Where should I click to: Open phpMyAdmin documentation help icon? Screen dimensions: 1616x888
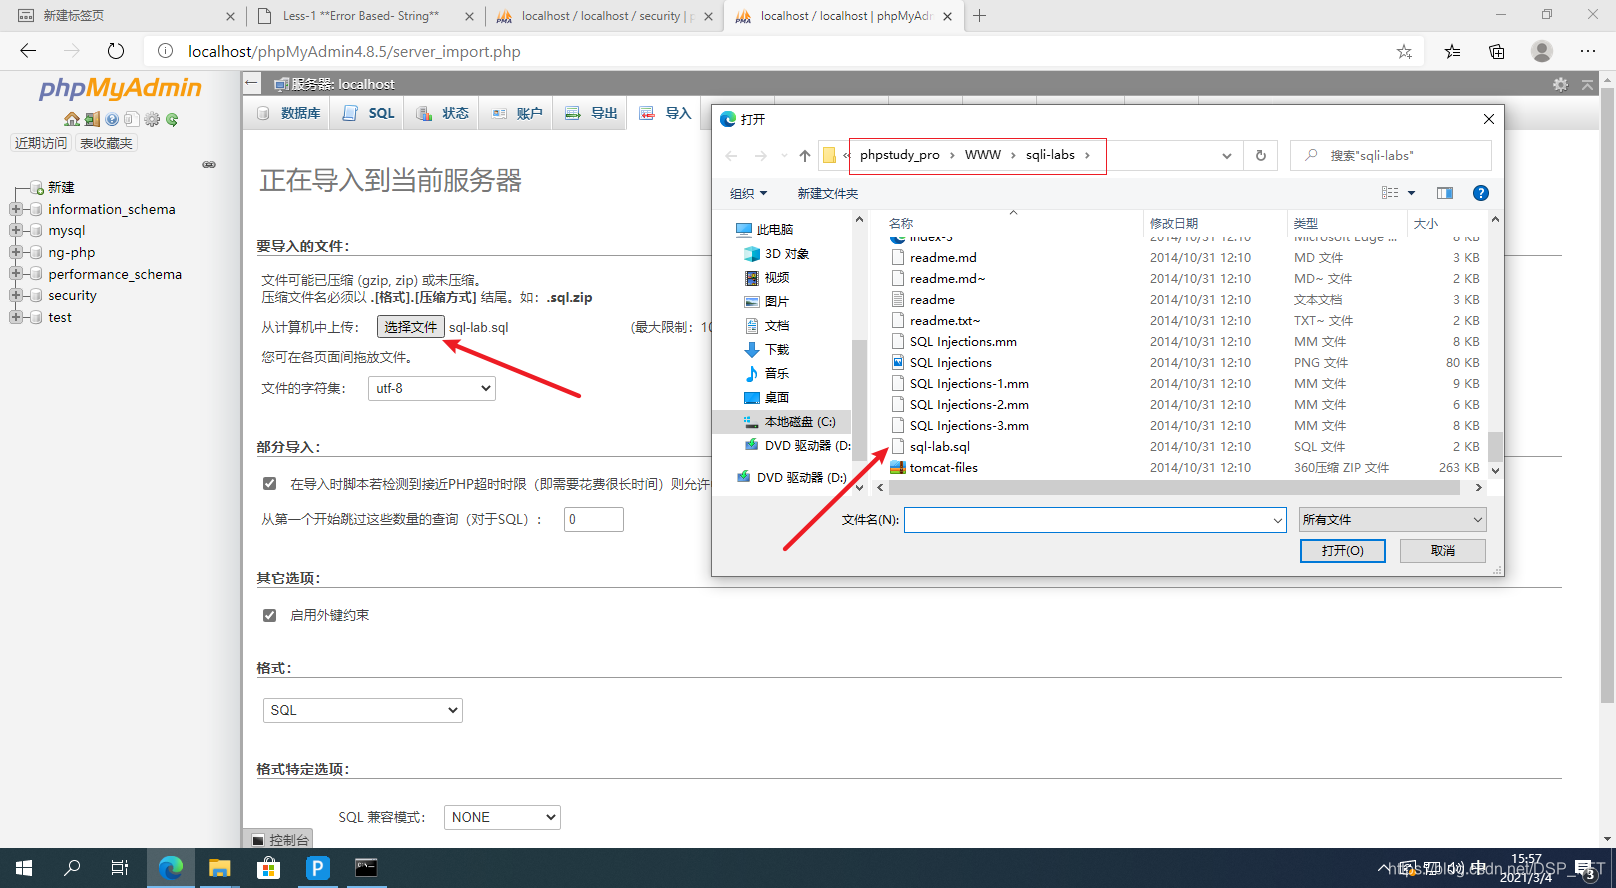coord(112,119)
